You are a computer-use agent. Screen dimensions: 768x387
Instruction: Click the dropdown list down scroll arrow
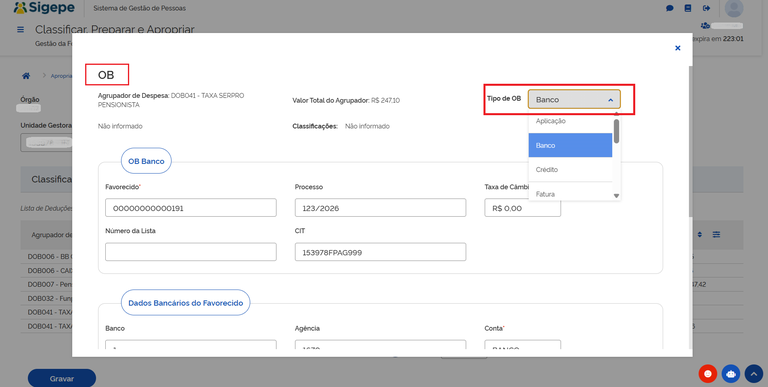[617, 196]
